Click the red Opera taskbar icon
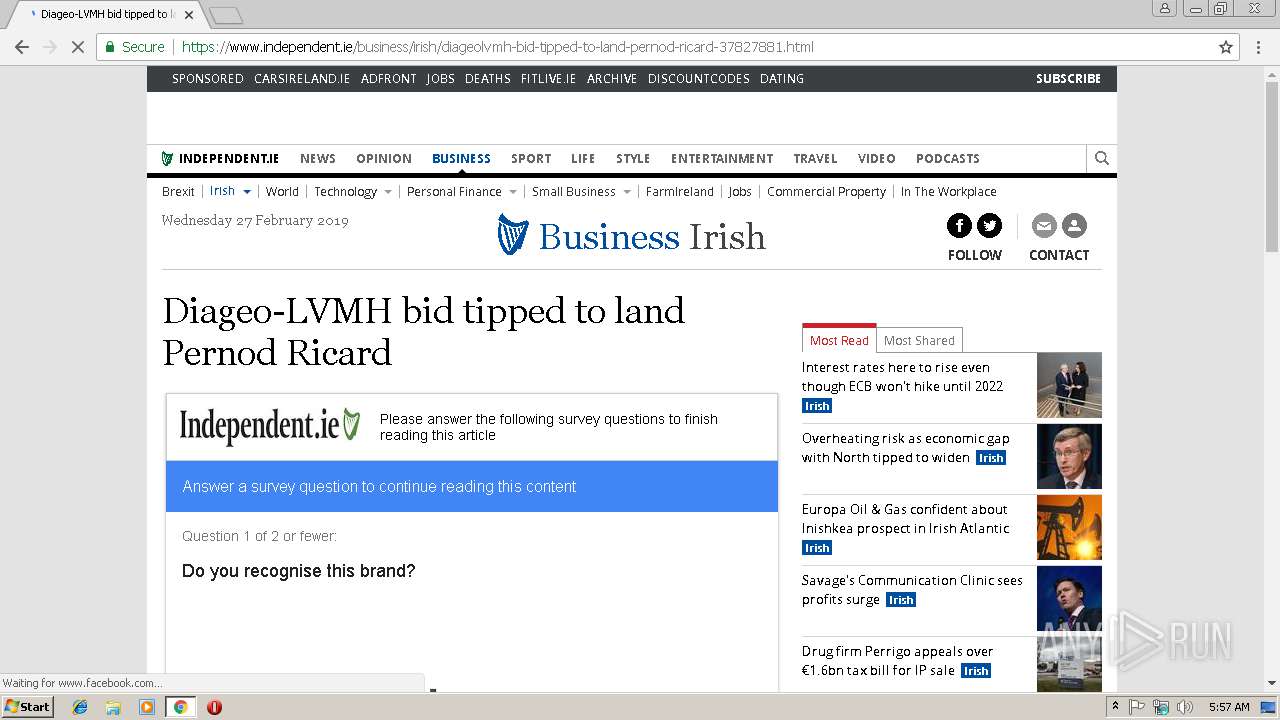 click(214, 707)
